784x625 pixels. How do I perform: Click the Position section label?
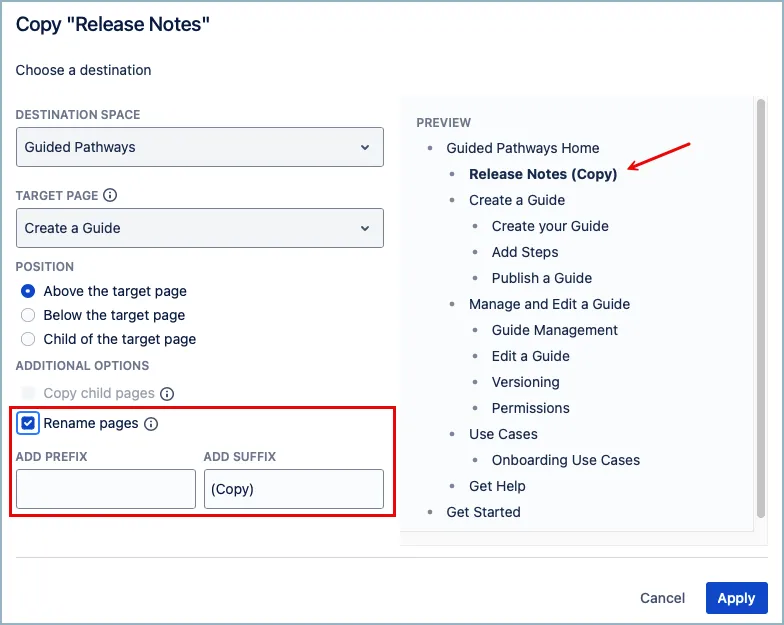[x=44, y=266]
